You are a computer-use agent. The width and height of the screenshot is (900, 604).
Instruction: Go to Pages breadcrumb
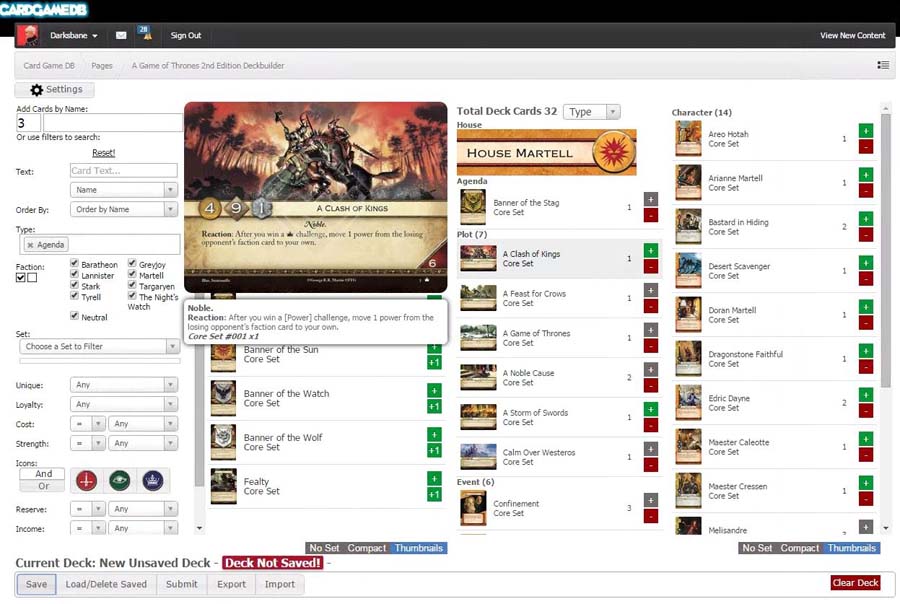pyautogui.click(x=102, y=65)
